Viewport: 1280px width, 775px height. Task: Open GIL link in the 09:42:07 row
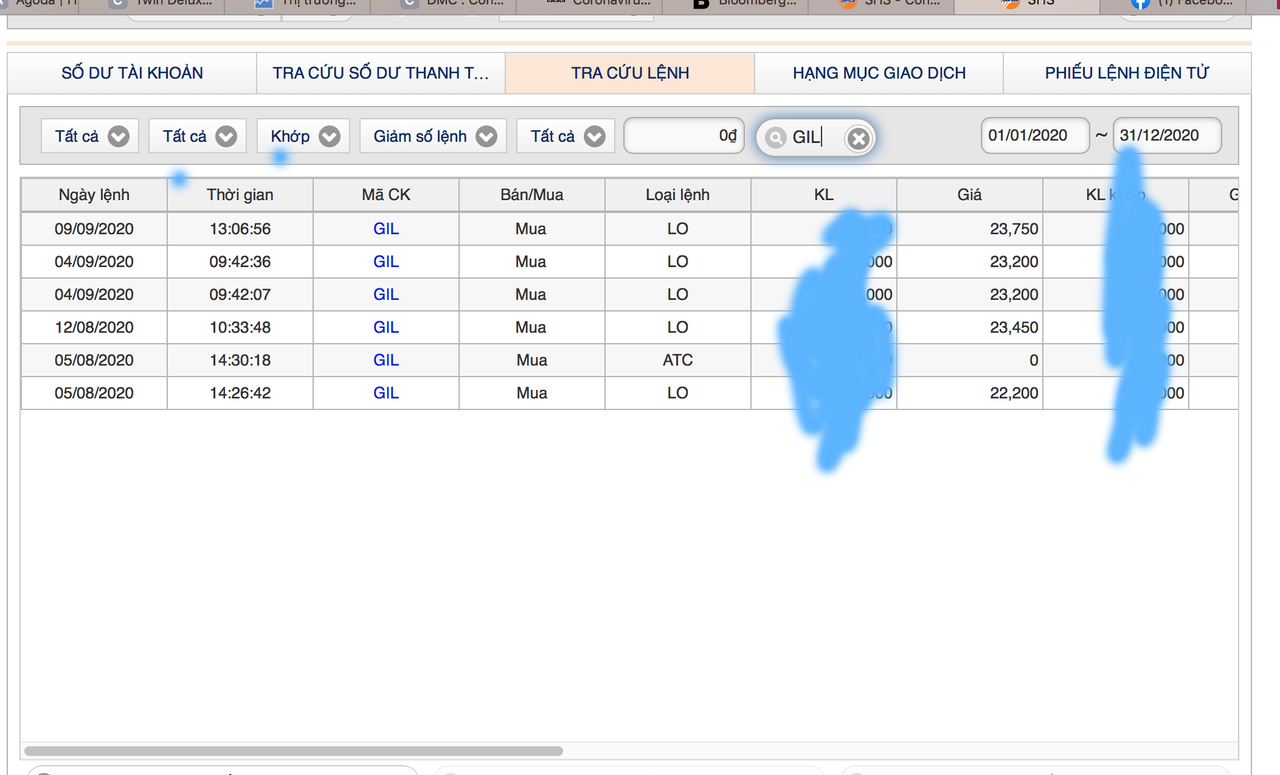[x=386, y=295]
